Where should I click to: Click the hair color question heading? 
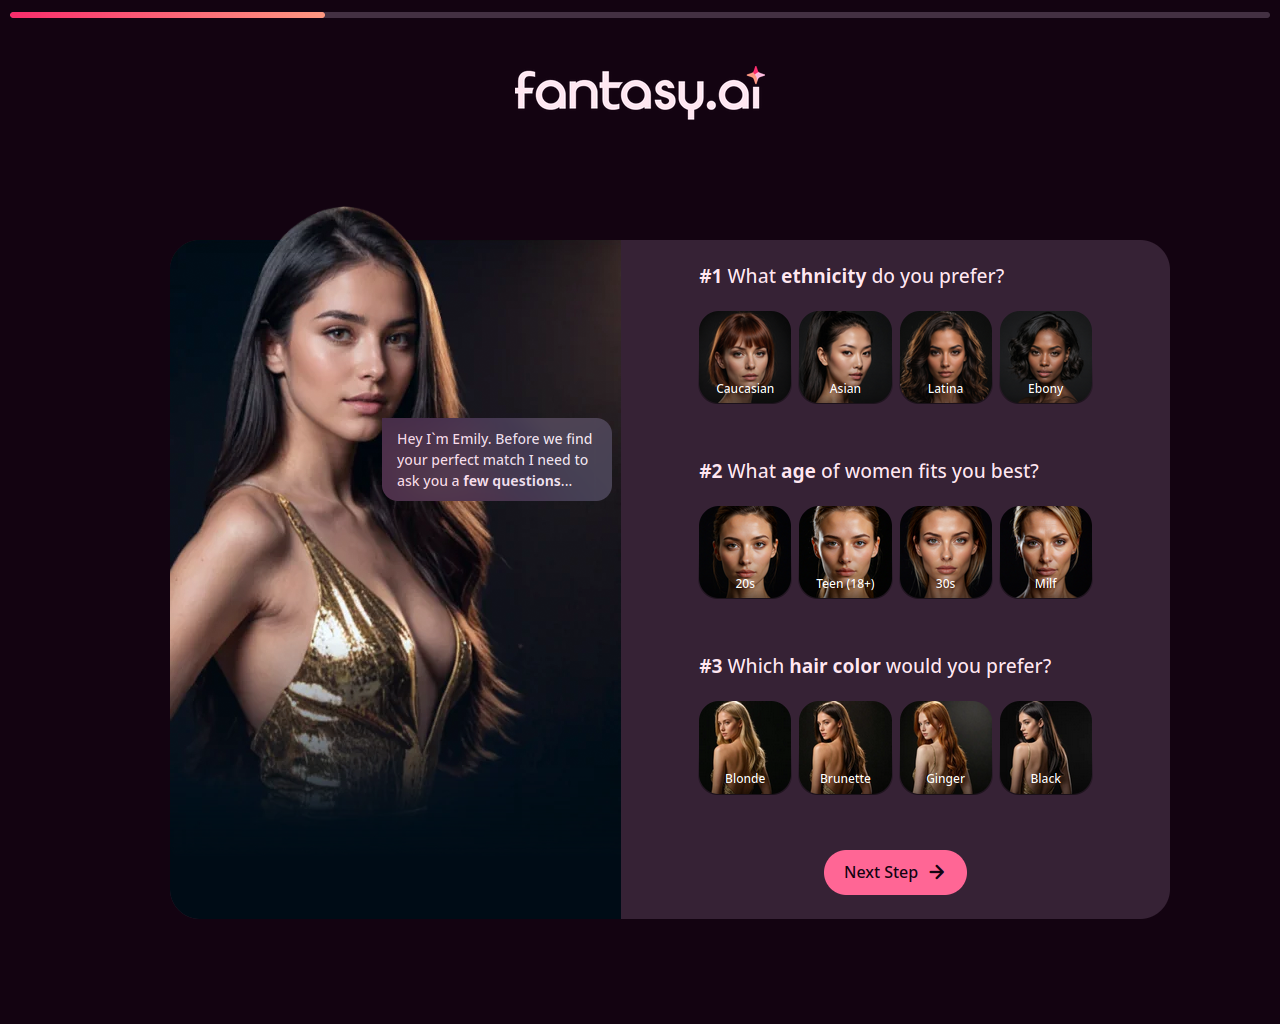pos(875,666)
